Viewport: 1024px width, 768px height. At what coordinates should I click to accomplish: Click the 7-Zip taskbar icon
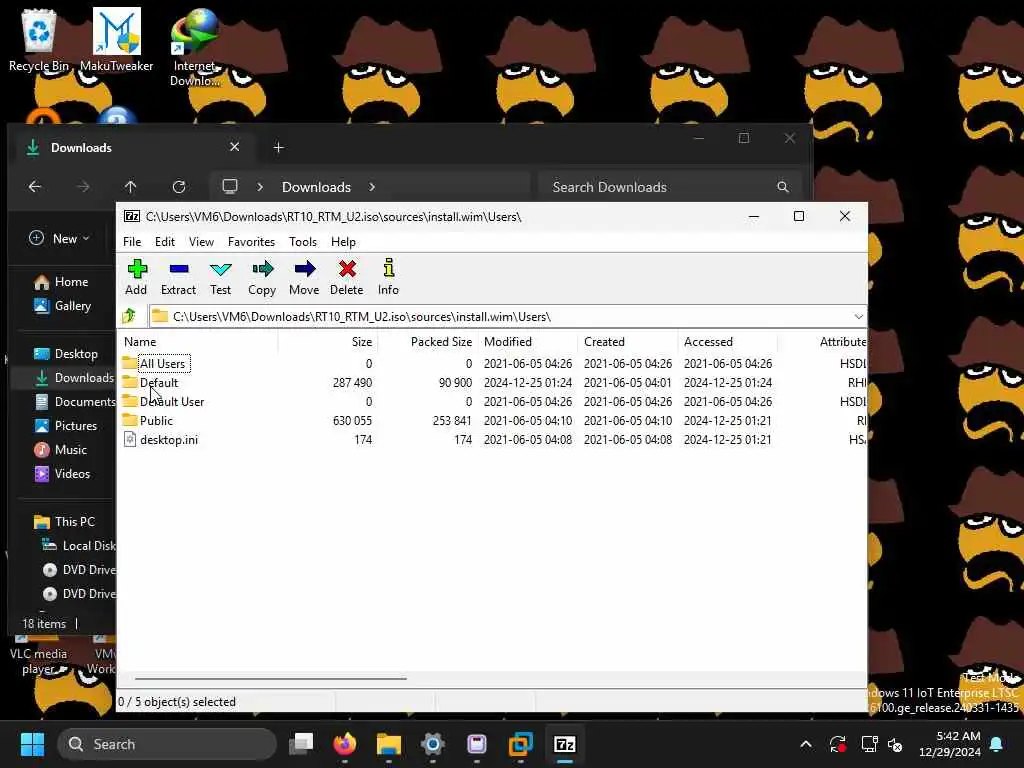pyautogui.click(x=564, y=744)
